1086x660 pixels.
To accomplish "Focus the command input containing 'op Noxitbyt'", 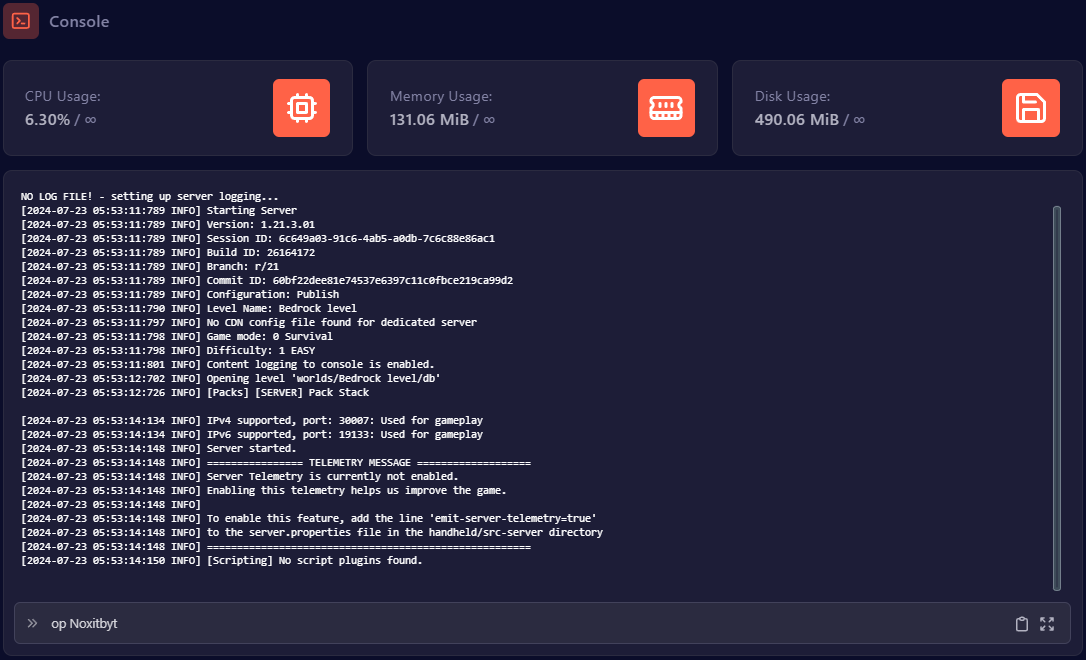I will 500,623.
